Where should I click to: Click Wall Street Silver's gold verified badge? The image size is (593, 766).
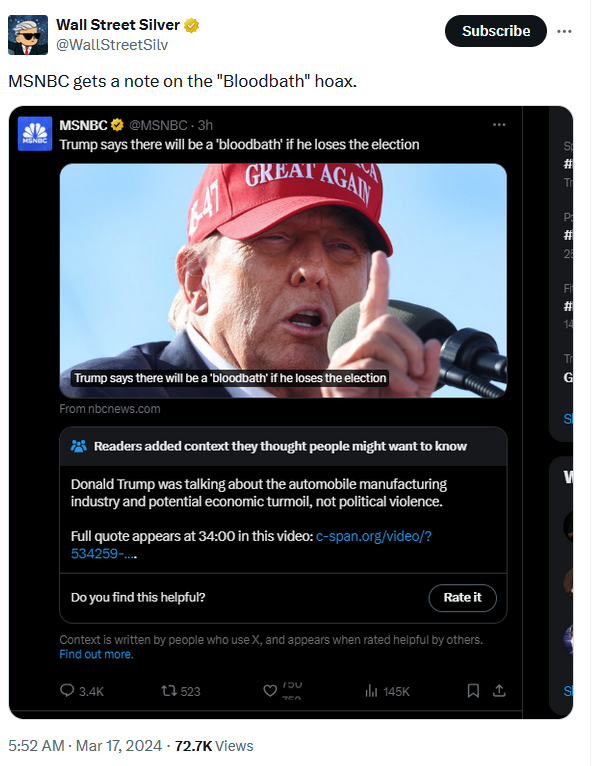pos(191,25)
